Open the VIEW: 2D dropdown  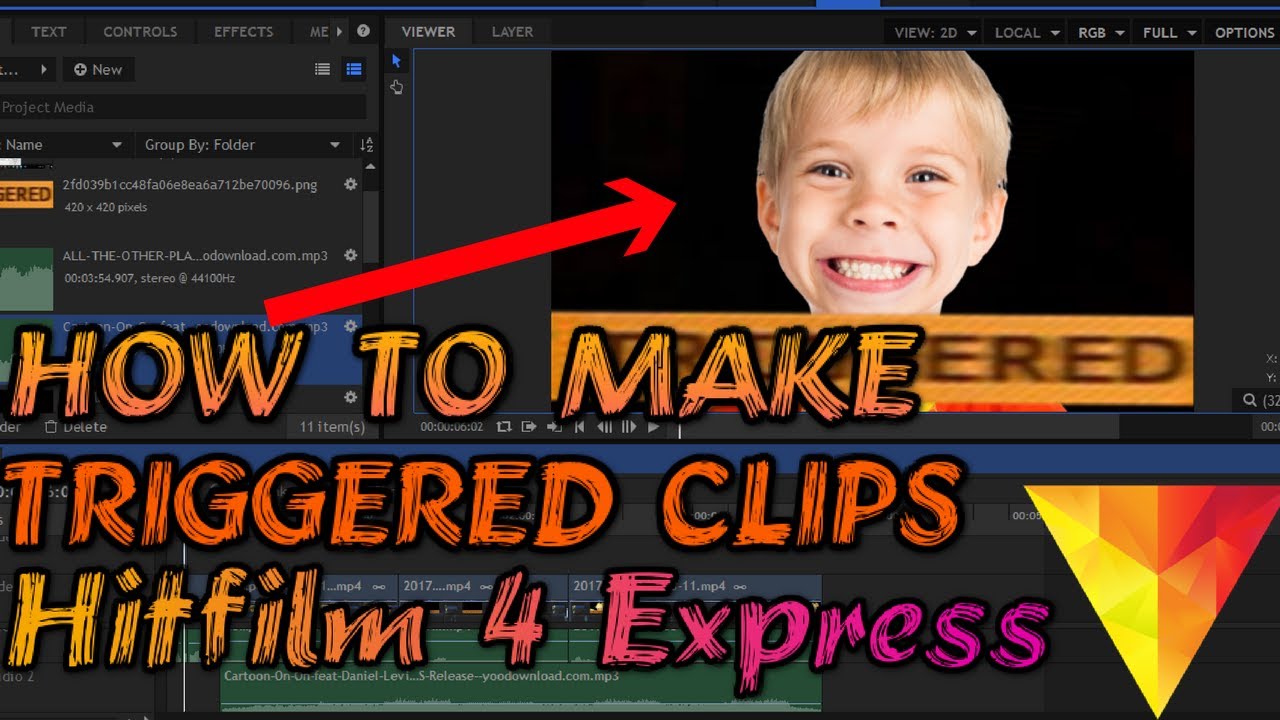pyautogui.click(x=934, y=32)
